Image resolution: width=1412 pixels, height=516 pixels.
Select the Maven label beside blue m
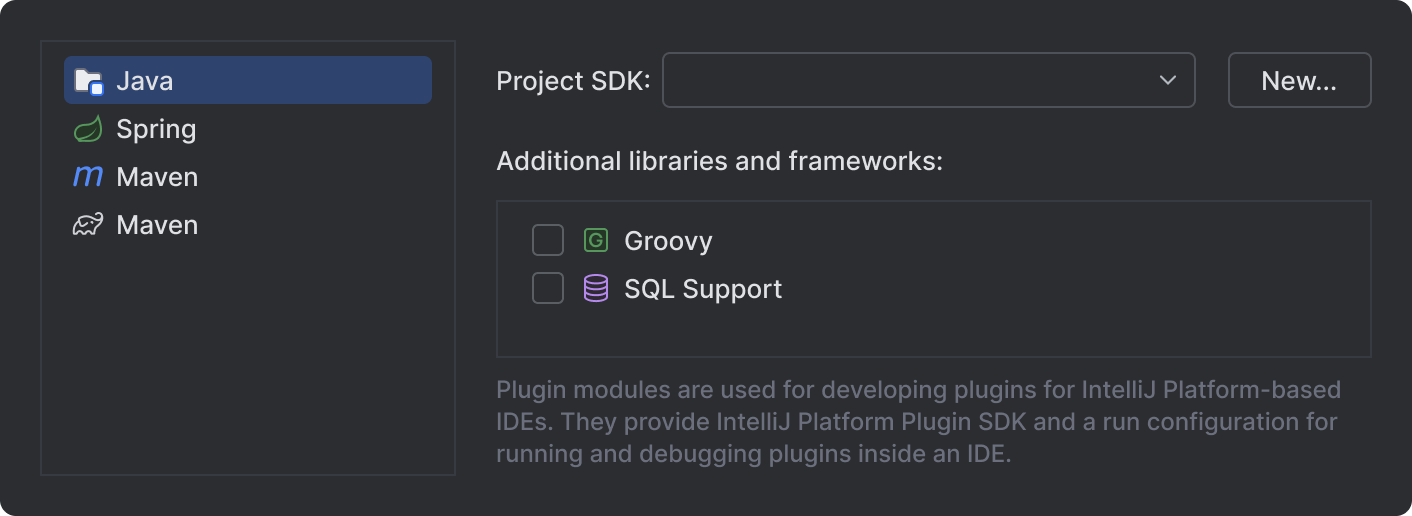(157, 177)
